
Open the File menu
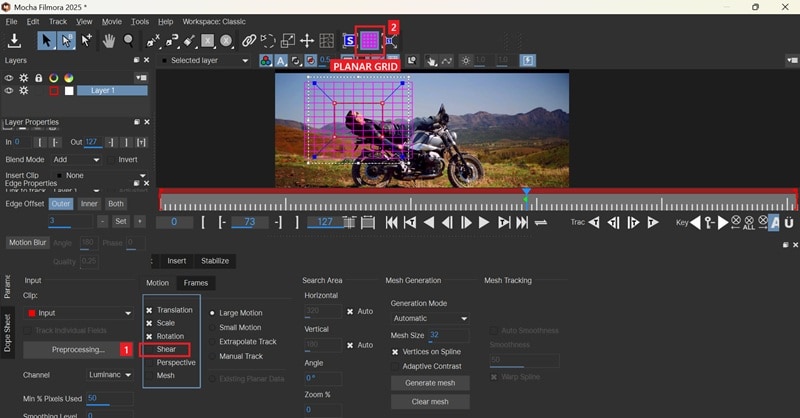tap(11, 21)
